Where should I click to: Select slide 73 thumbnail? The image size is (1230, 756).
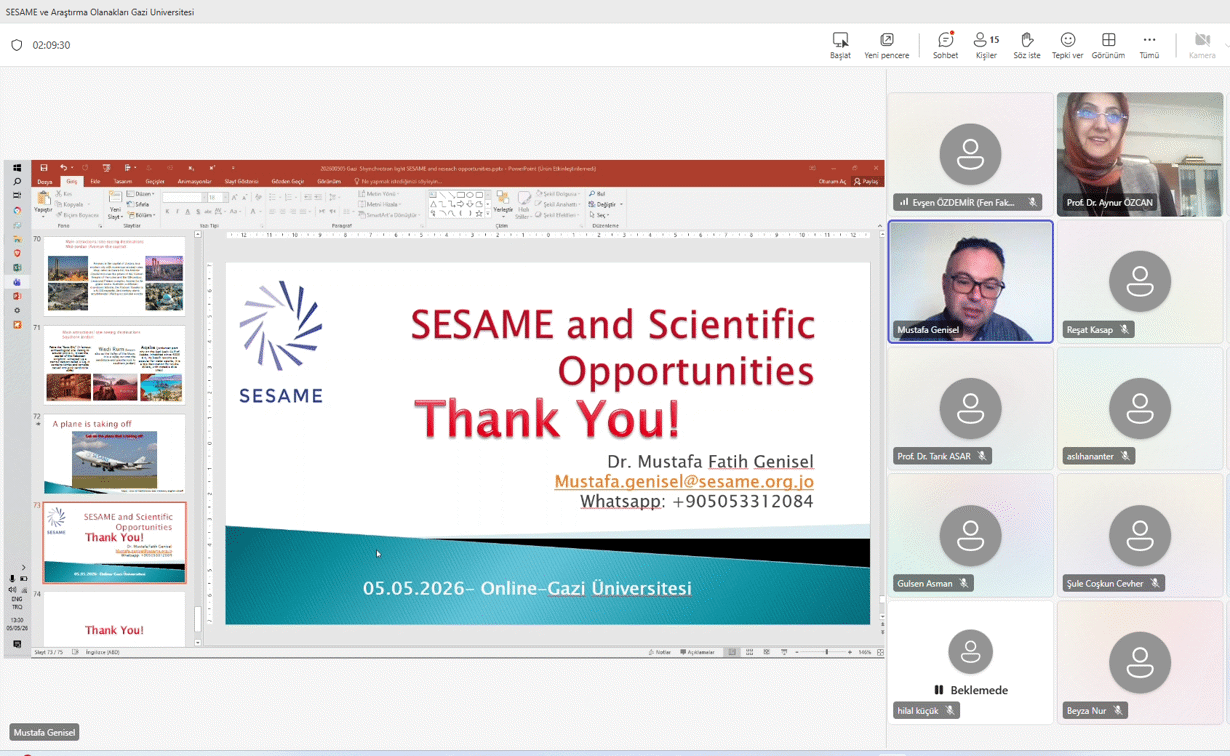(x=114, y=542)
